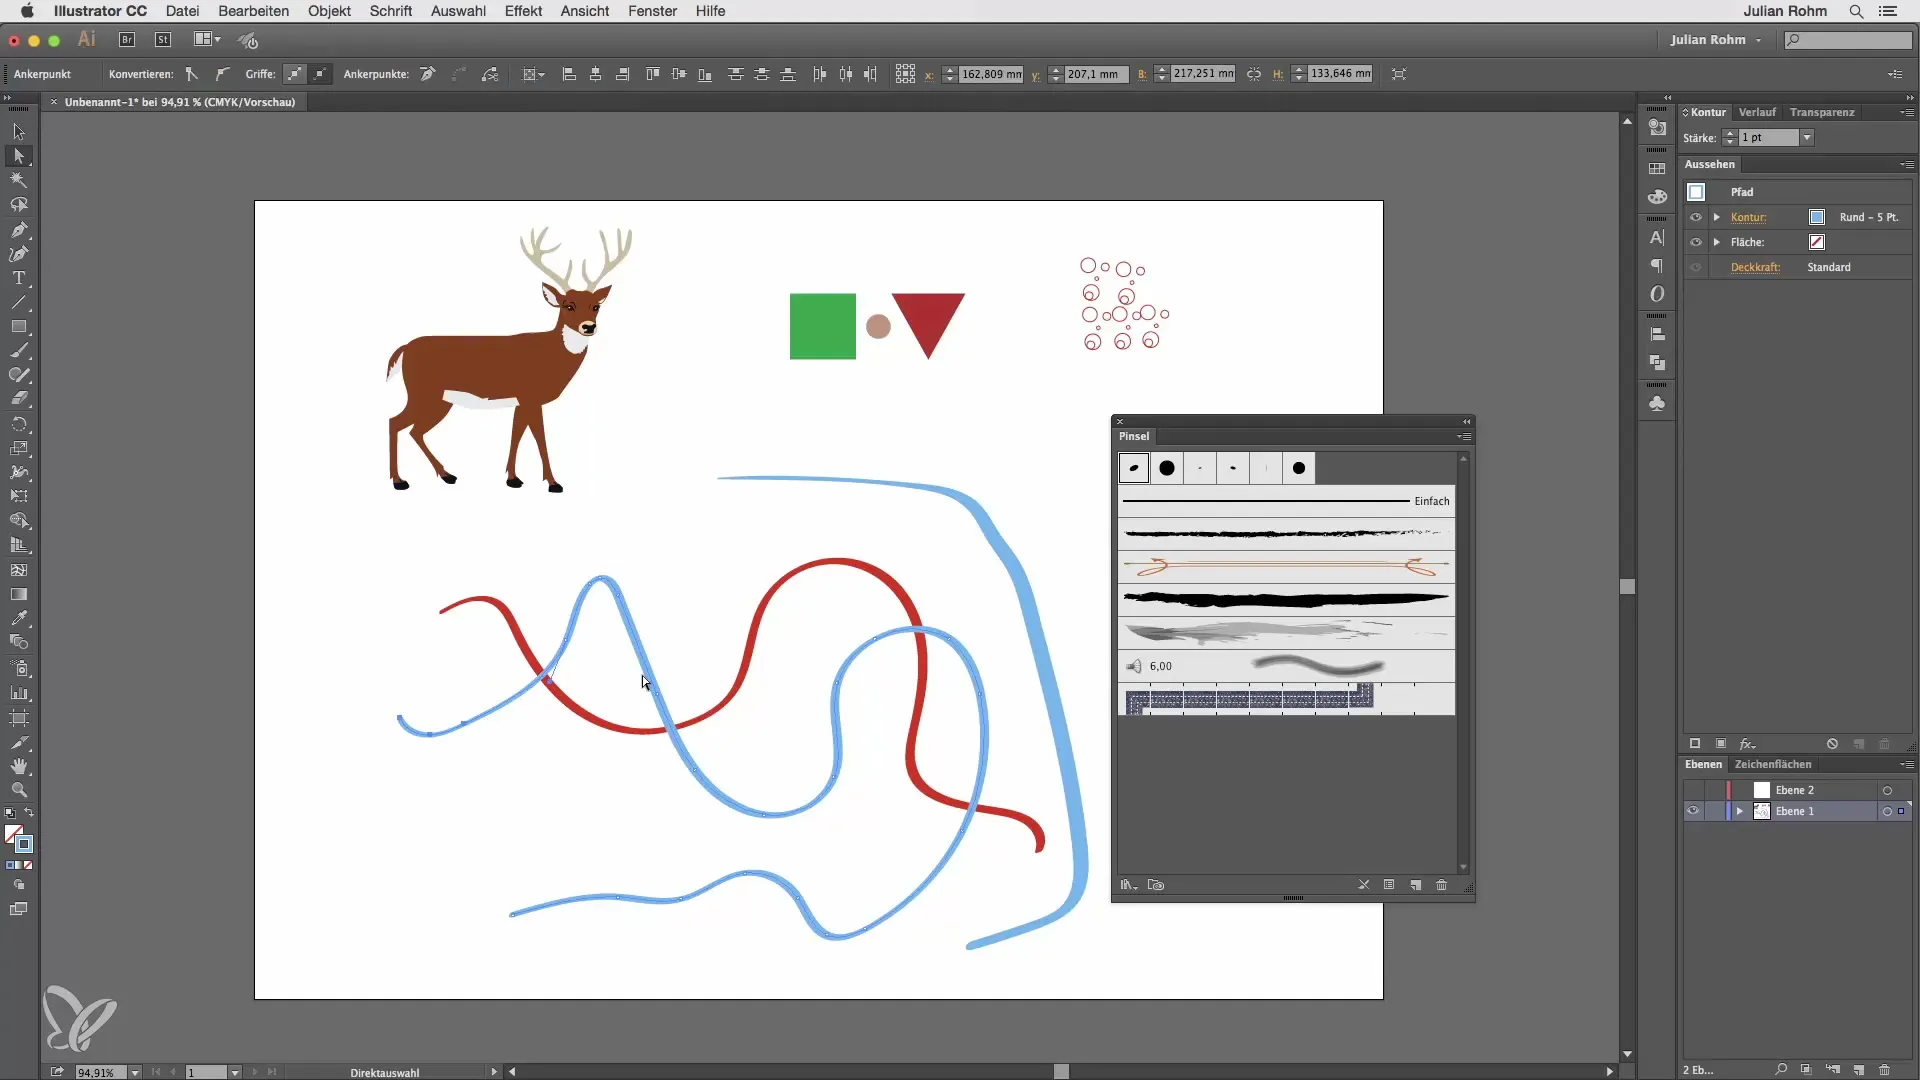Toggle visibility of the Fläche attribute

1695,242
